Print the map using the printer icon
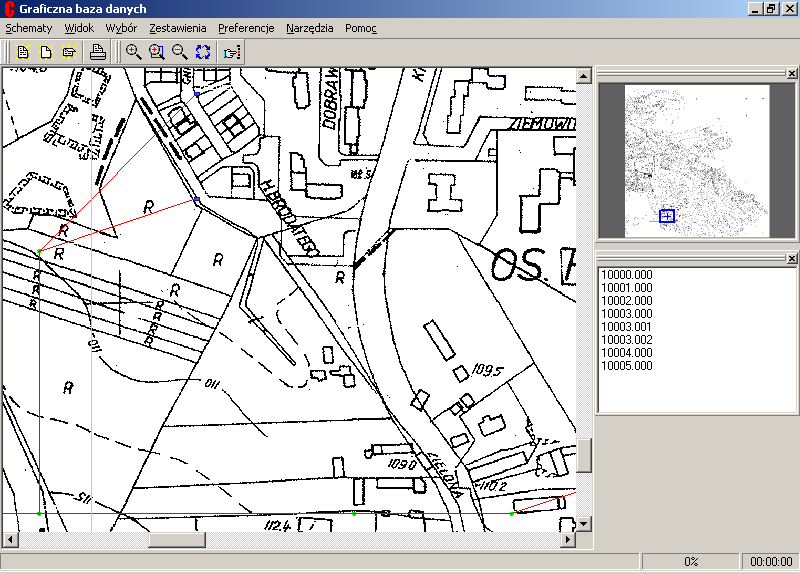This screenshot has width=800, height=574. pyautogui.click(x=98, y=52)
